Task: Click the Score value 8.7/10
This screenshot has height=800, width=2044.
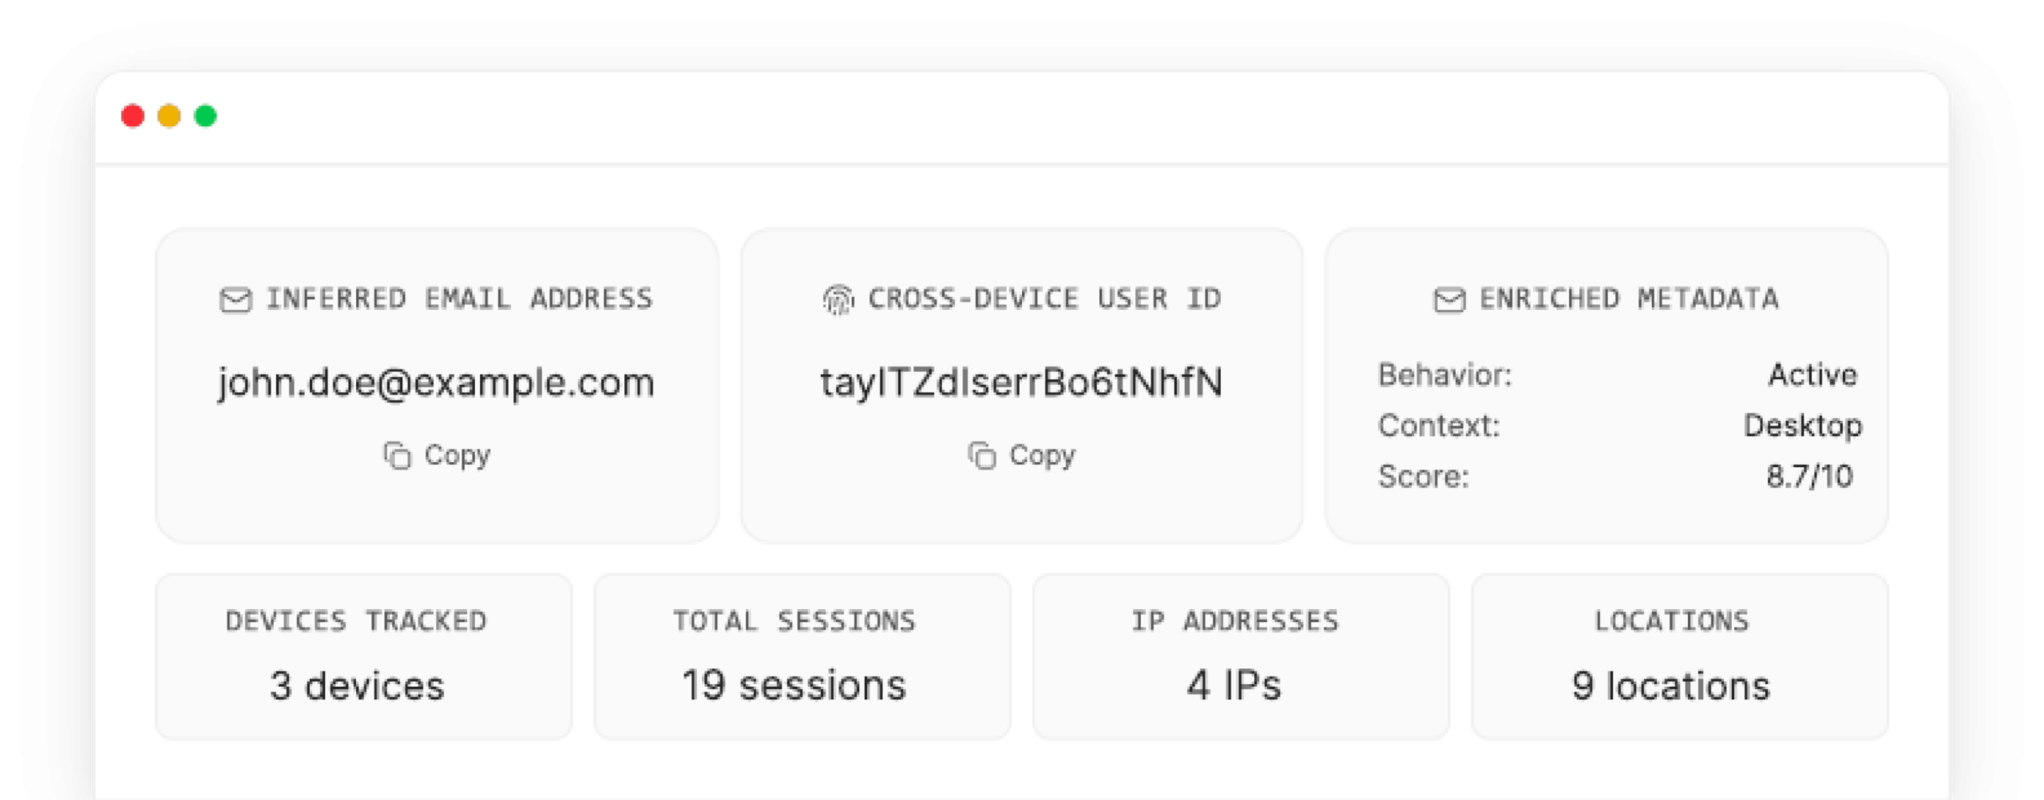Action: (x=1809, y=477)
